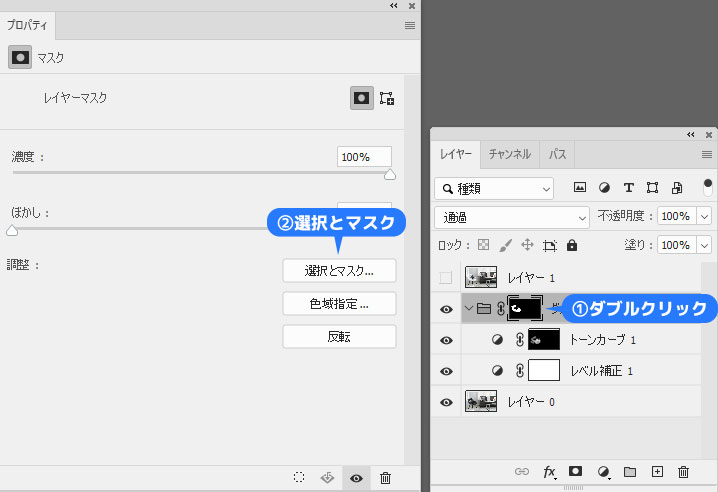718x492 pixels.
Task: Delete layer with Layers panel trash icon
Action: click(683, 471)
